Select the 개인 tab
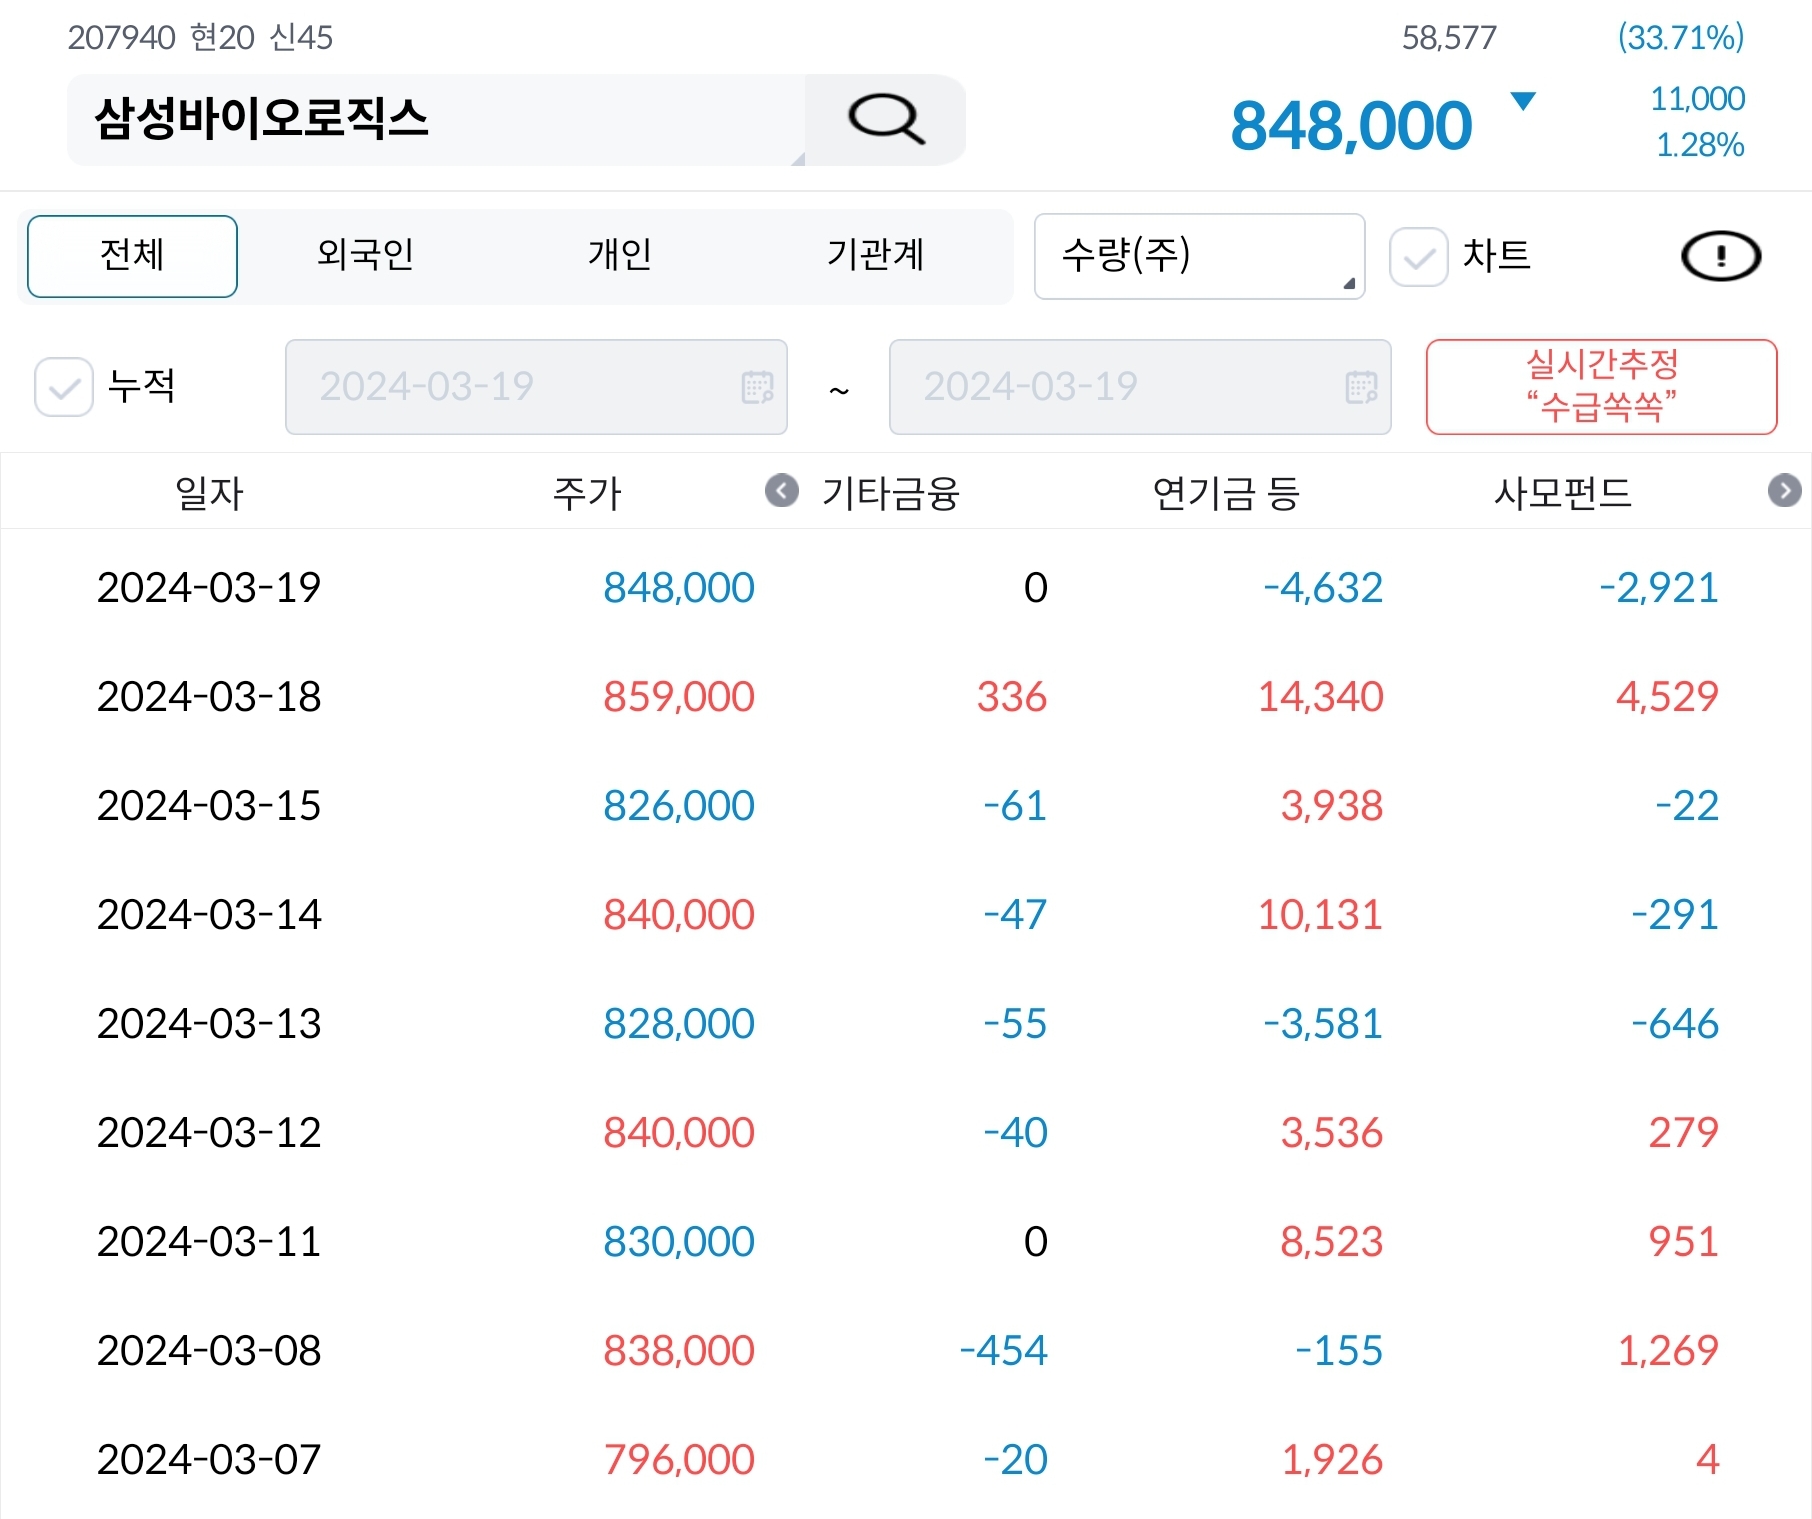1812x1519 pixels. point(620,255)
